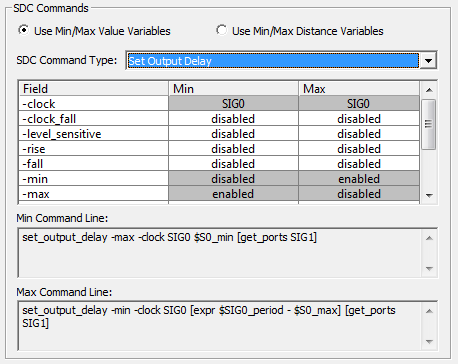Click inside the Min Command Line text box
458x364 pixels.
tap(219, 252)
